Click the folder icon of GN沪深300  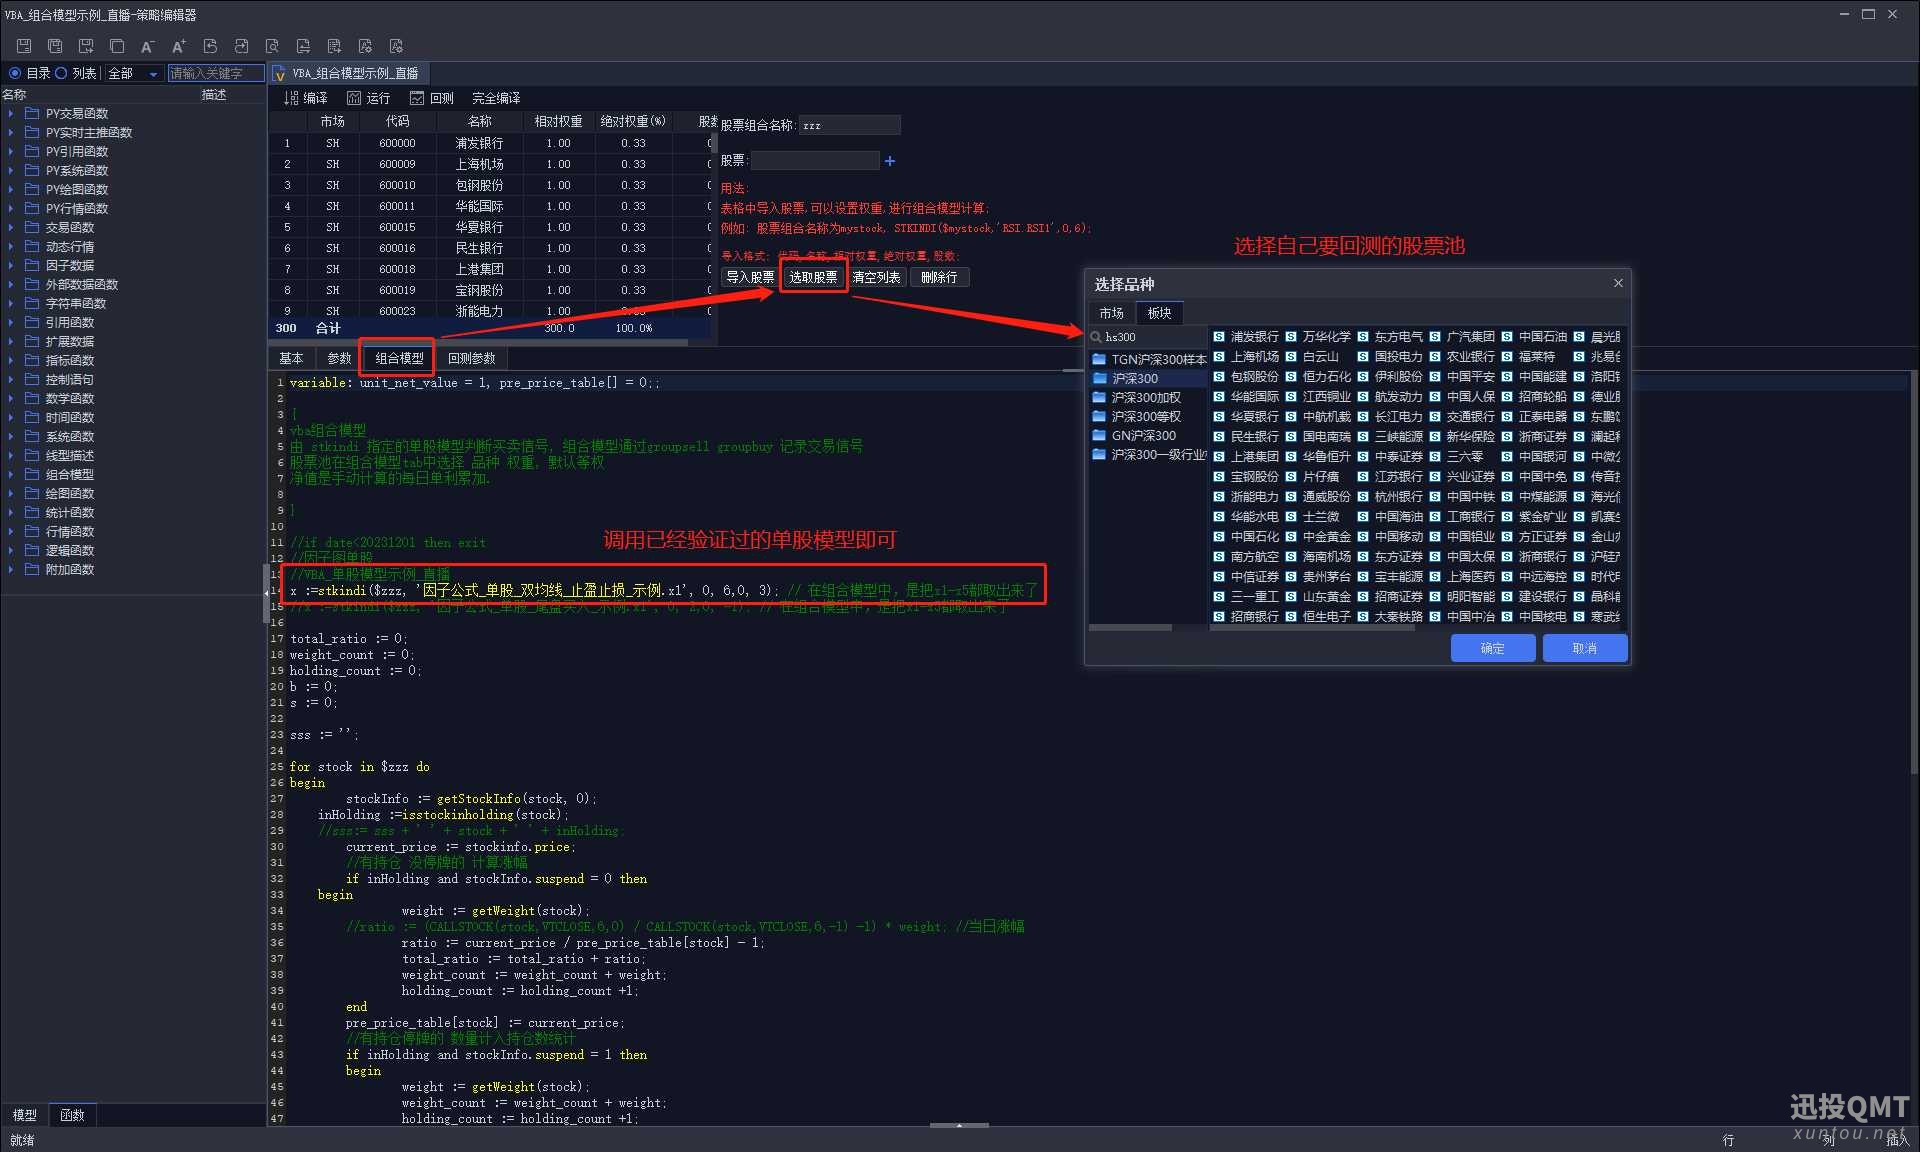tap(1099, 435)
